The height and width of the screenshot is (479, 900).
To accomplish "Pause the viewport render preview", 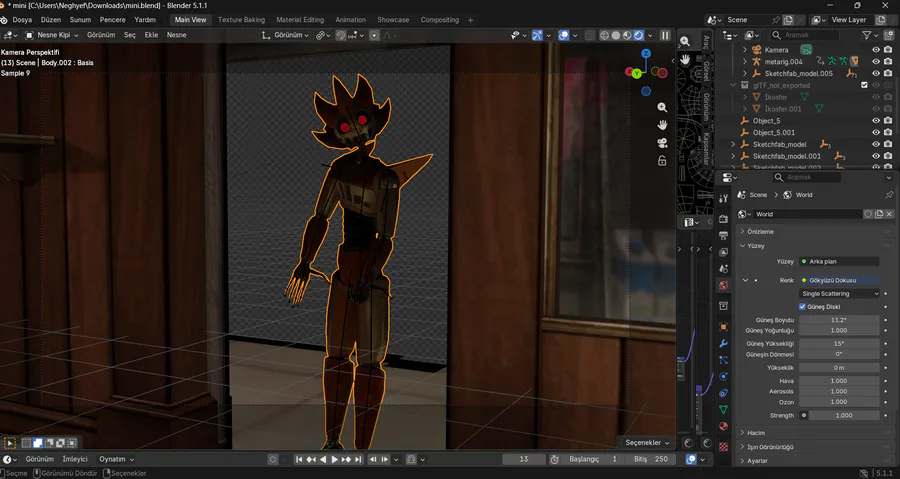I will (x=665, y=35).
